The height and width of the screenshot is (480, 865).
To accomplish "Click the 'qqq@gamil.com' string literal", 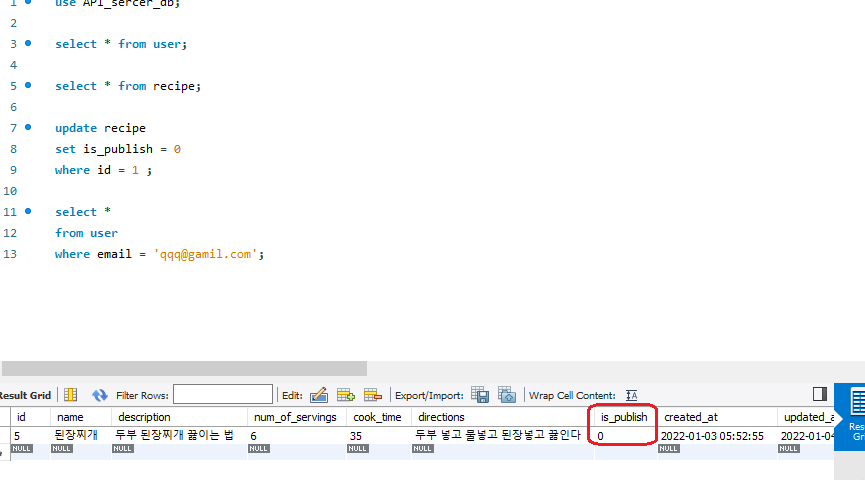I will (x=205, y=254).
